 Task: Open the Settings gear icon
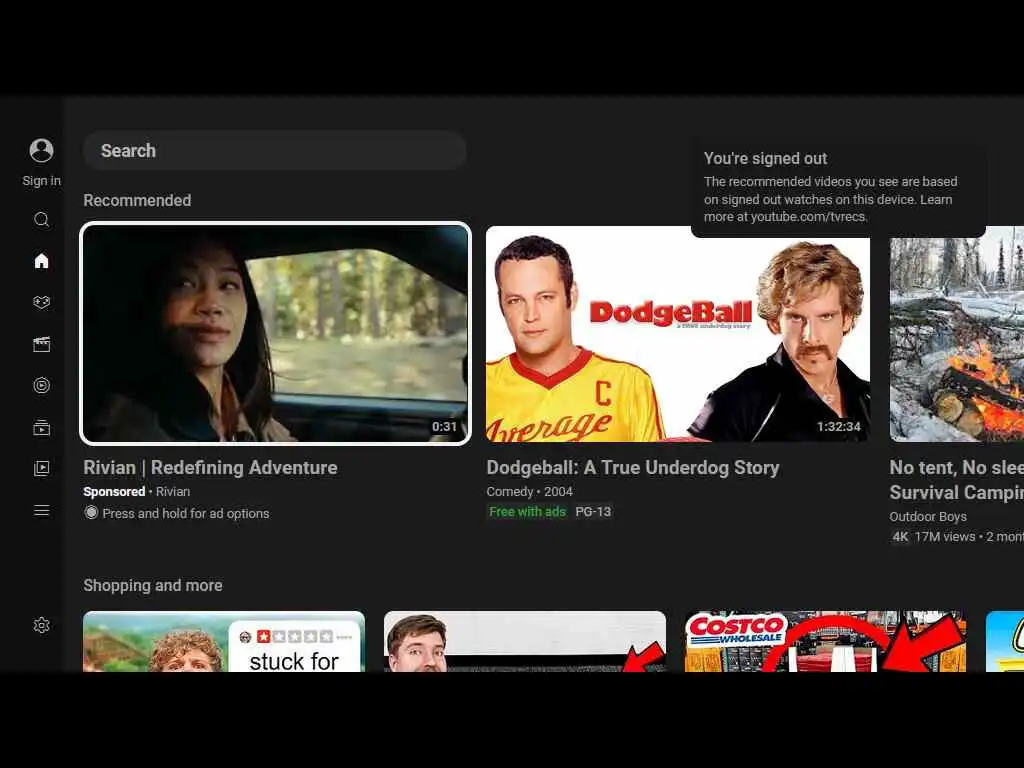tap(41, 625)
